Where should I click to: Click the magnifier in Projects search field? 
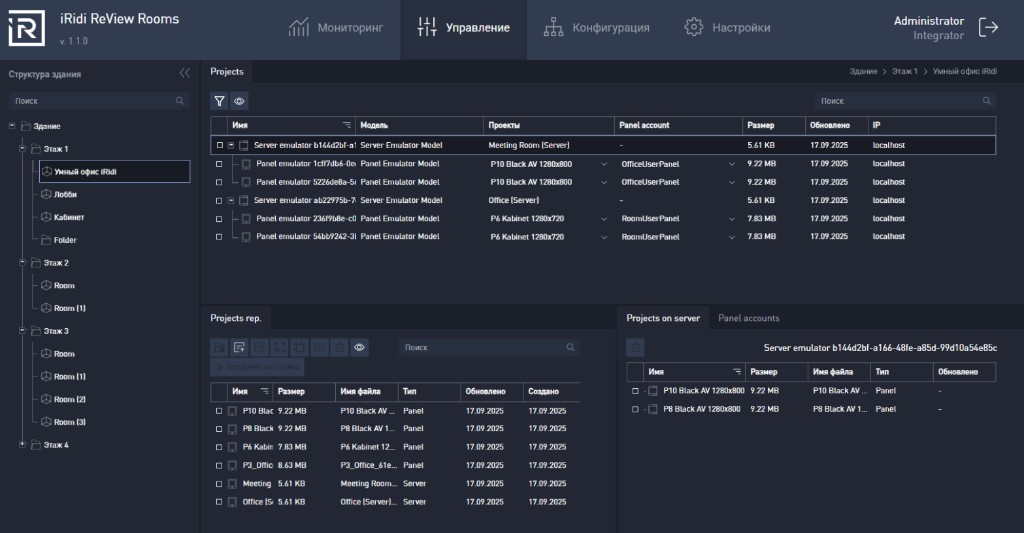tap(987, 101)
